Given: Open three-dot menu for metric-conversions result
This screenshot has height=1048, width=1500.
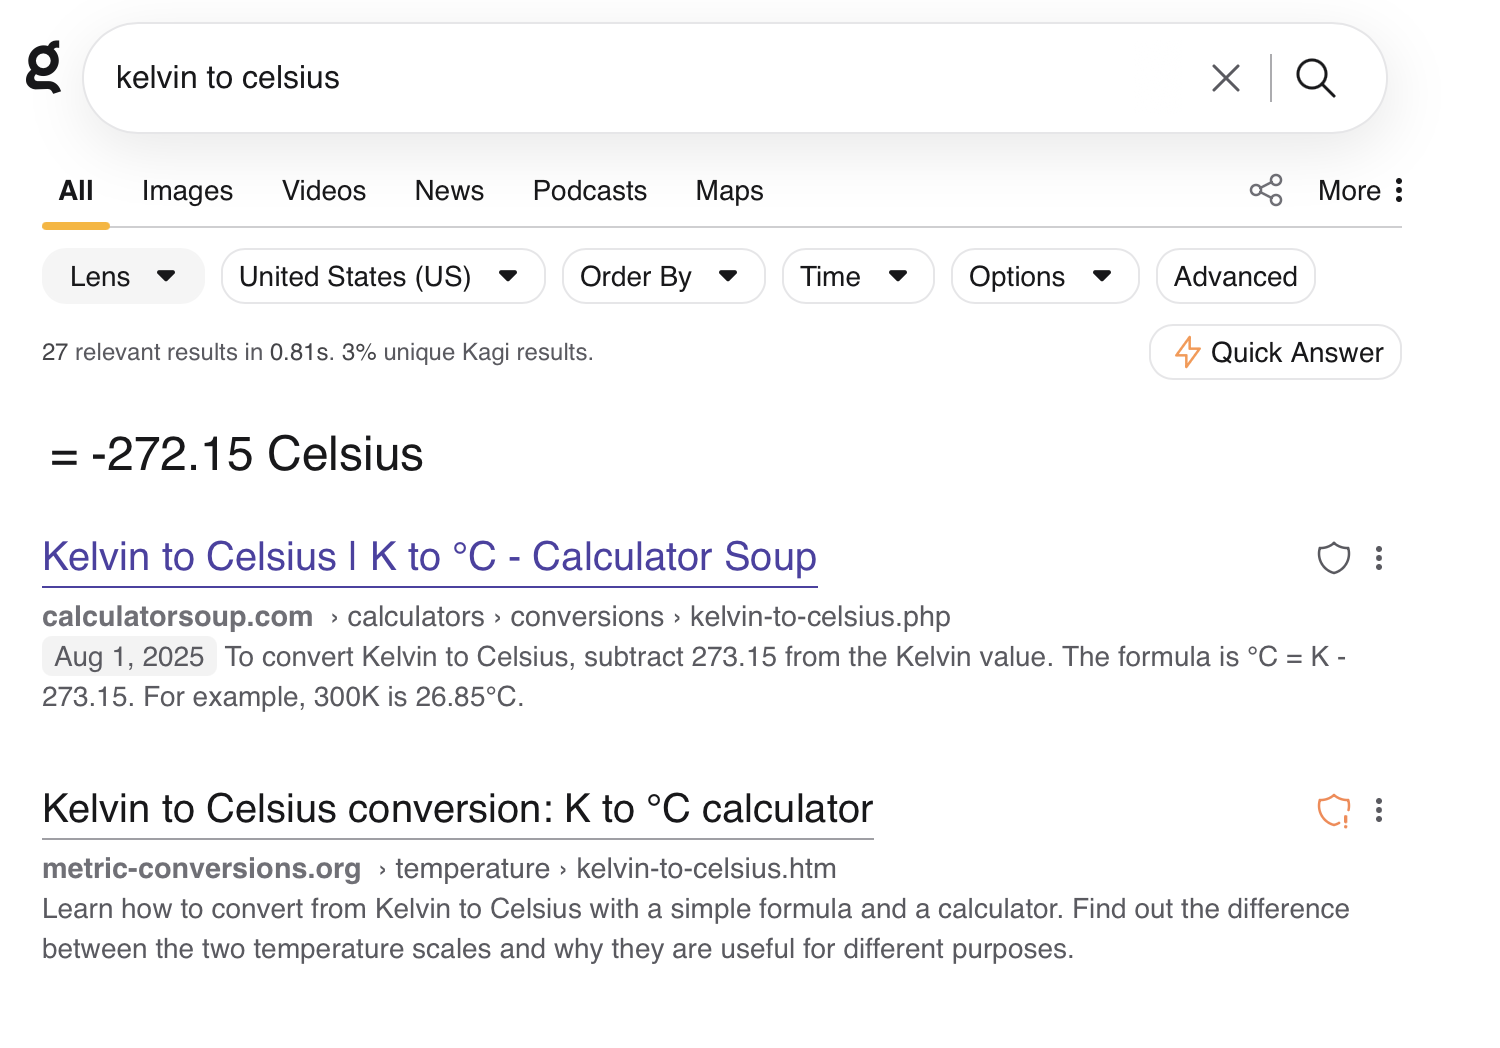Looking at the screenshot, I should [x=1379, y=810].
